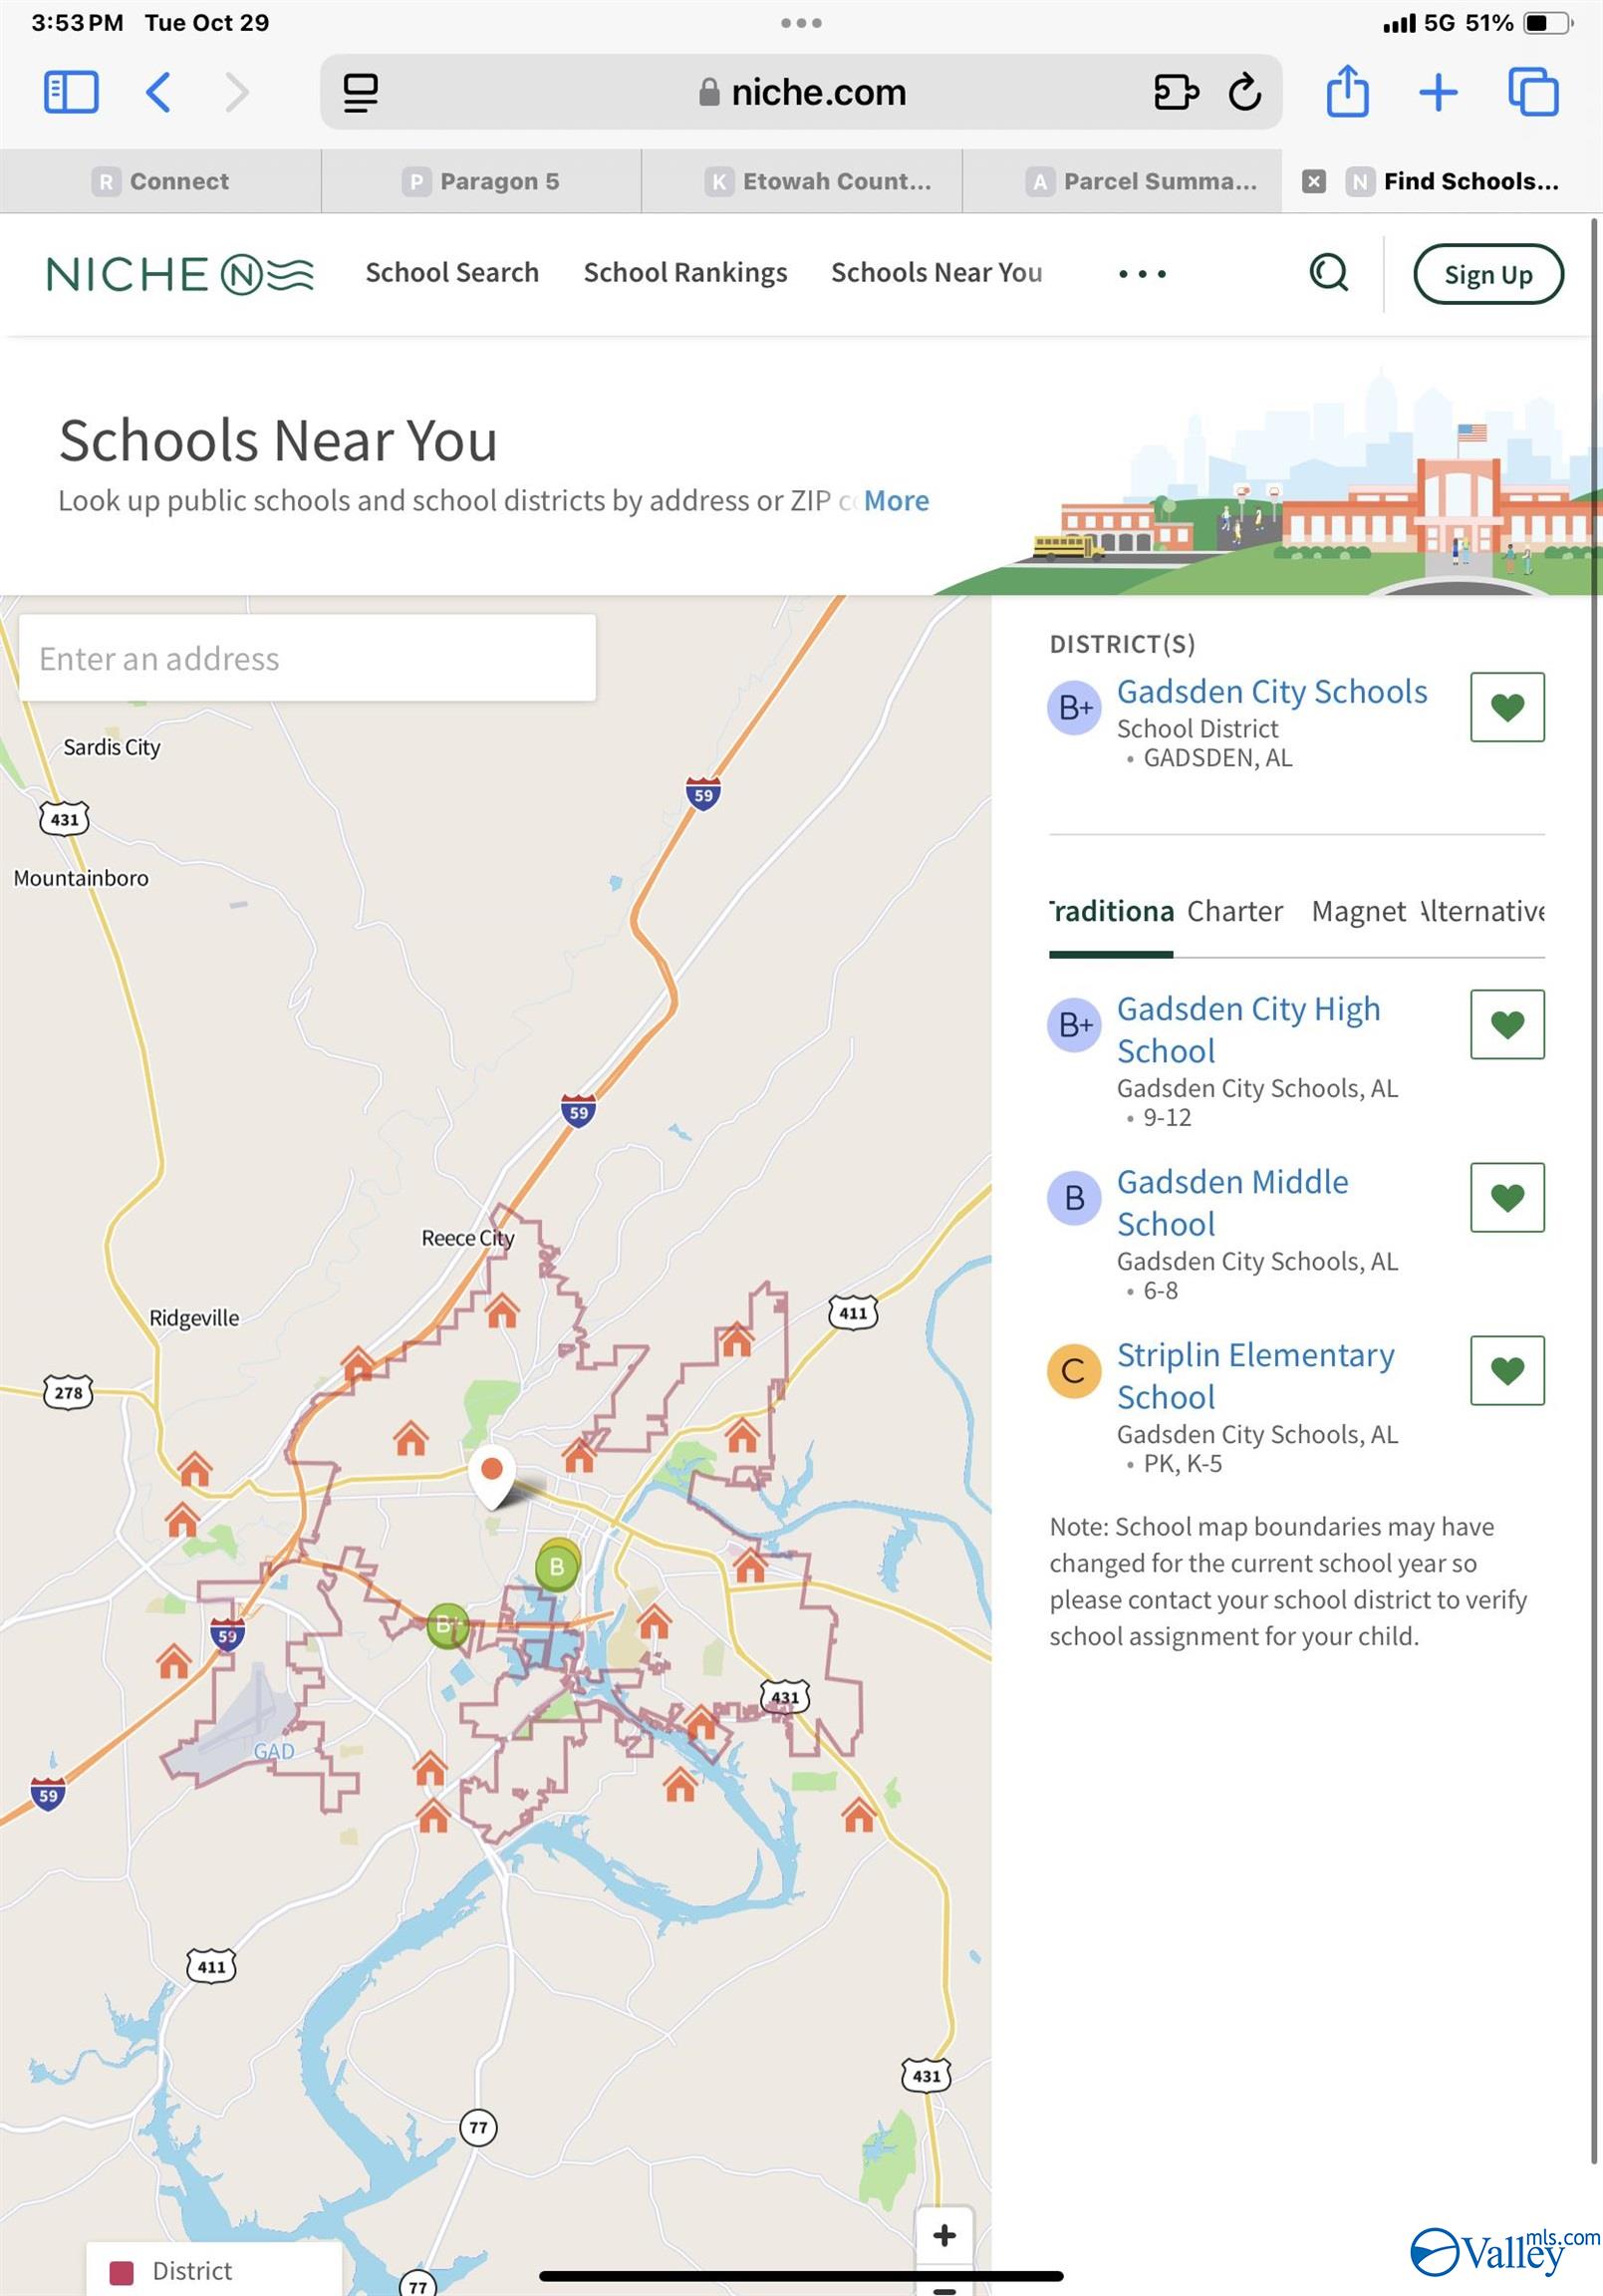Switch to the Connect tab

pos(160,181)
